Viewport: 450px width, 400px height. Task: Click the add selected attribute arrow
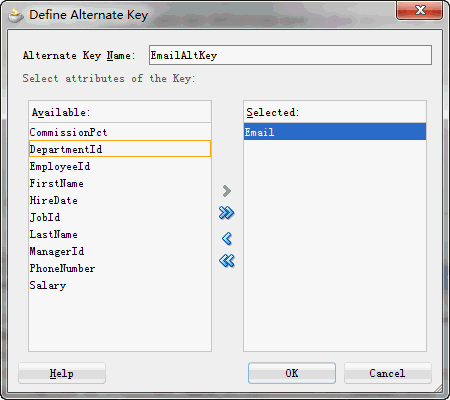click(227, 191)
